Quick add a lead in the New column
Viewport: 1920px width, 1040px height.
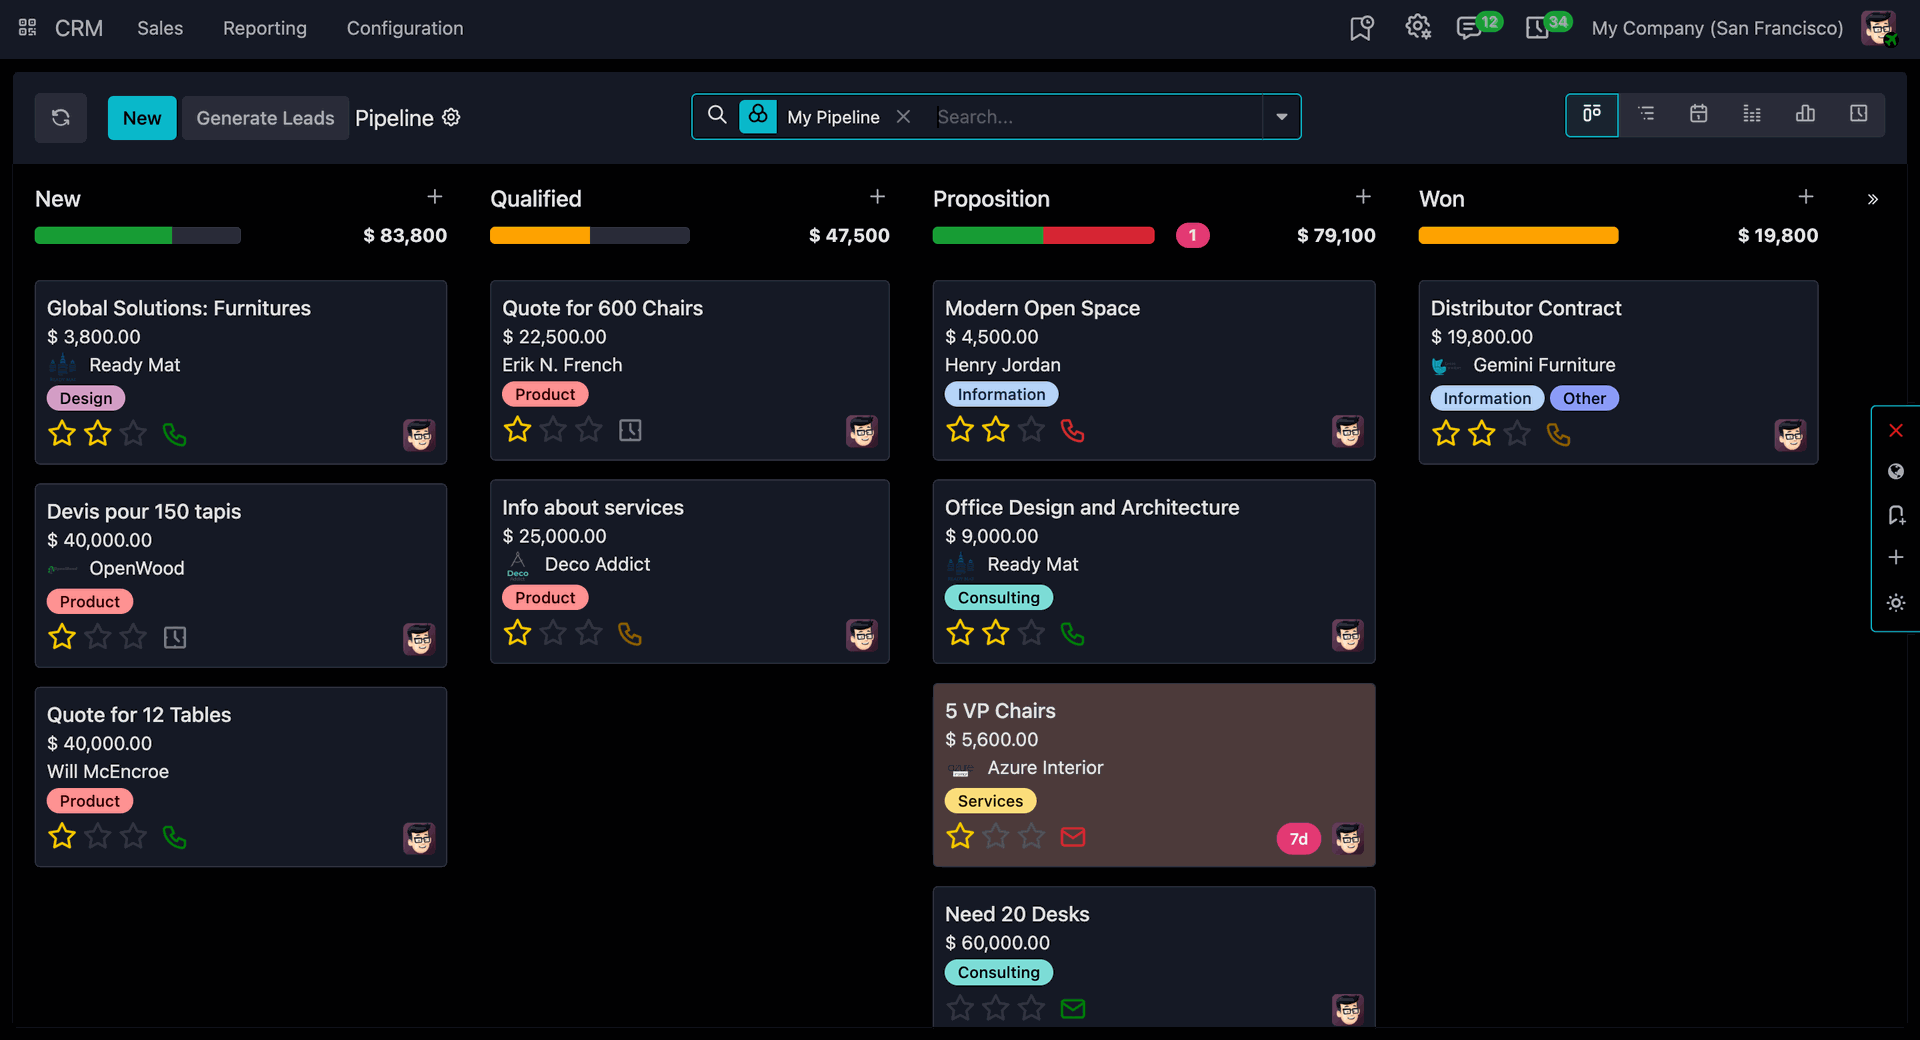(435, 197)
